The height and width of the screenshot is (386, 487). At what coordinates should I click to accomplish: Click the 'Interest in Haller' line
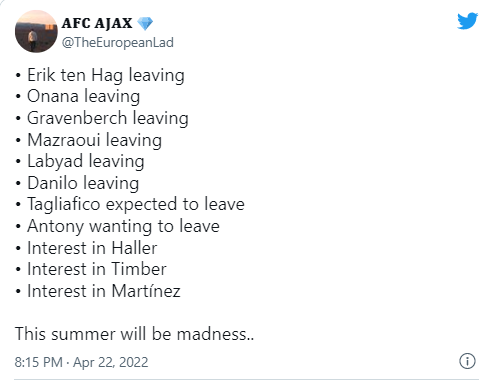pos(92,248)
